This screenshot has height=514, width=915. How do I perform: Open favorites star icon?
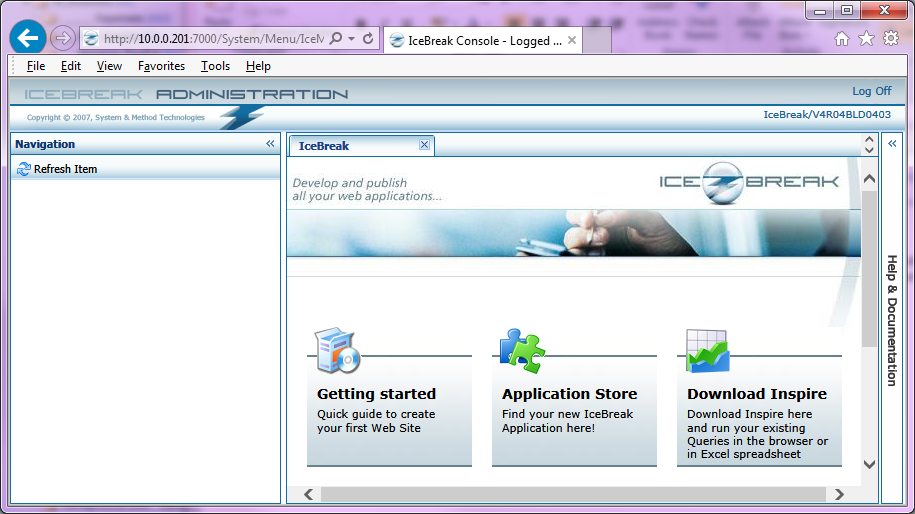click(867, 39)
